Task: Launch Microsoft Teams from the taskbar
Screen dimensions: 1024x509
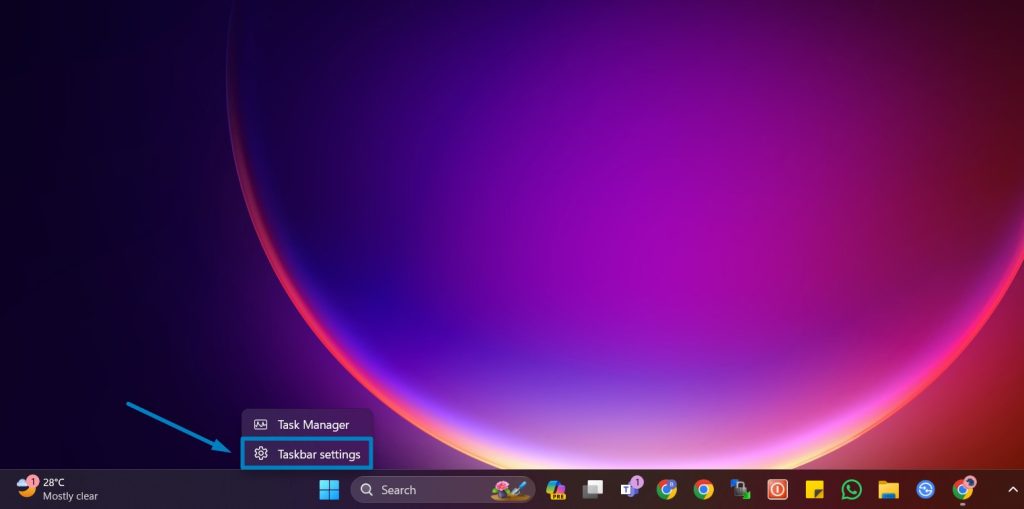Action: pos(630,489)
